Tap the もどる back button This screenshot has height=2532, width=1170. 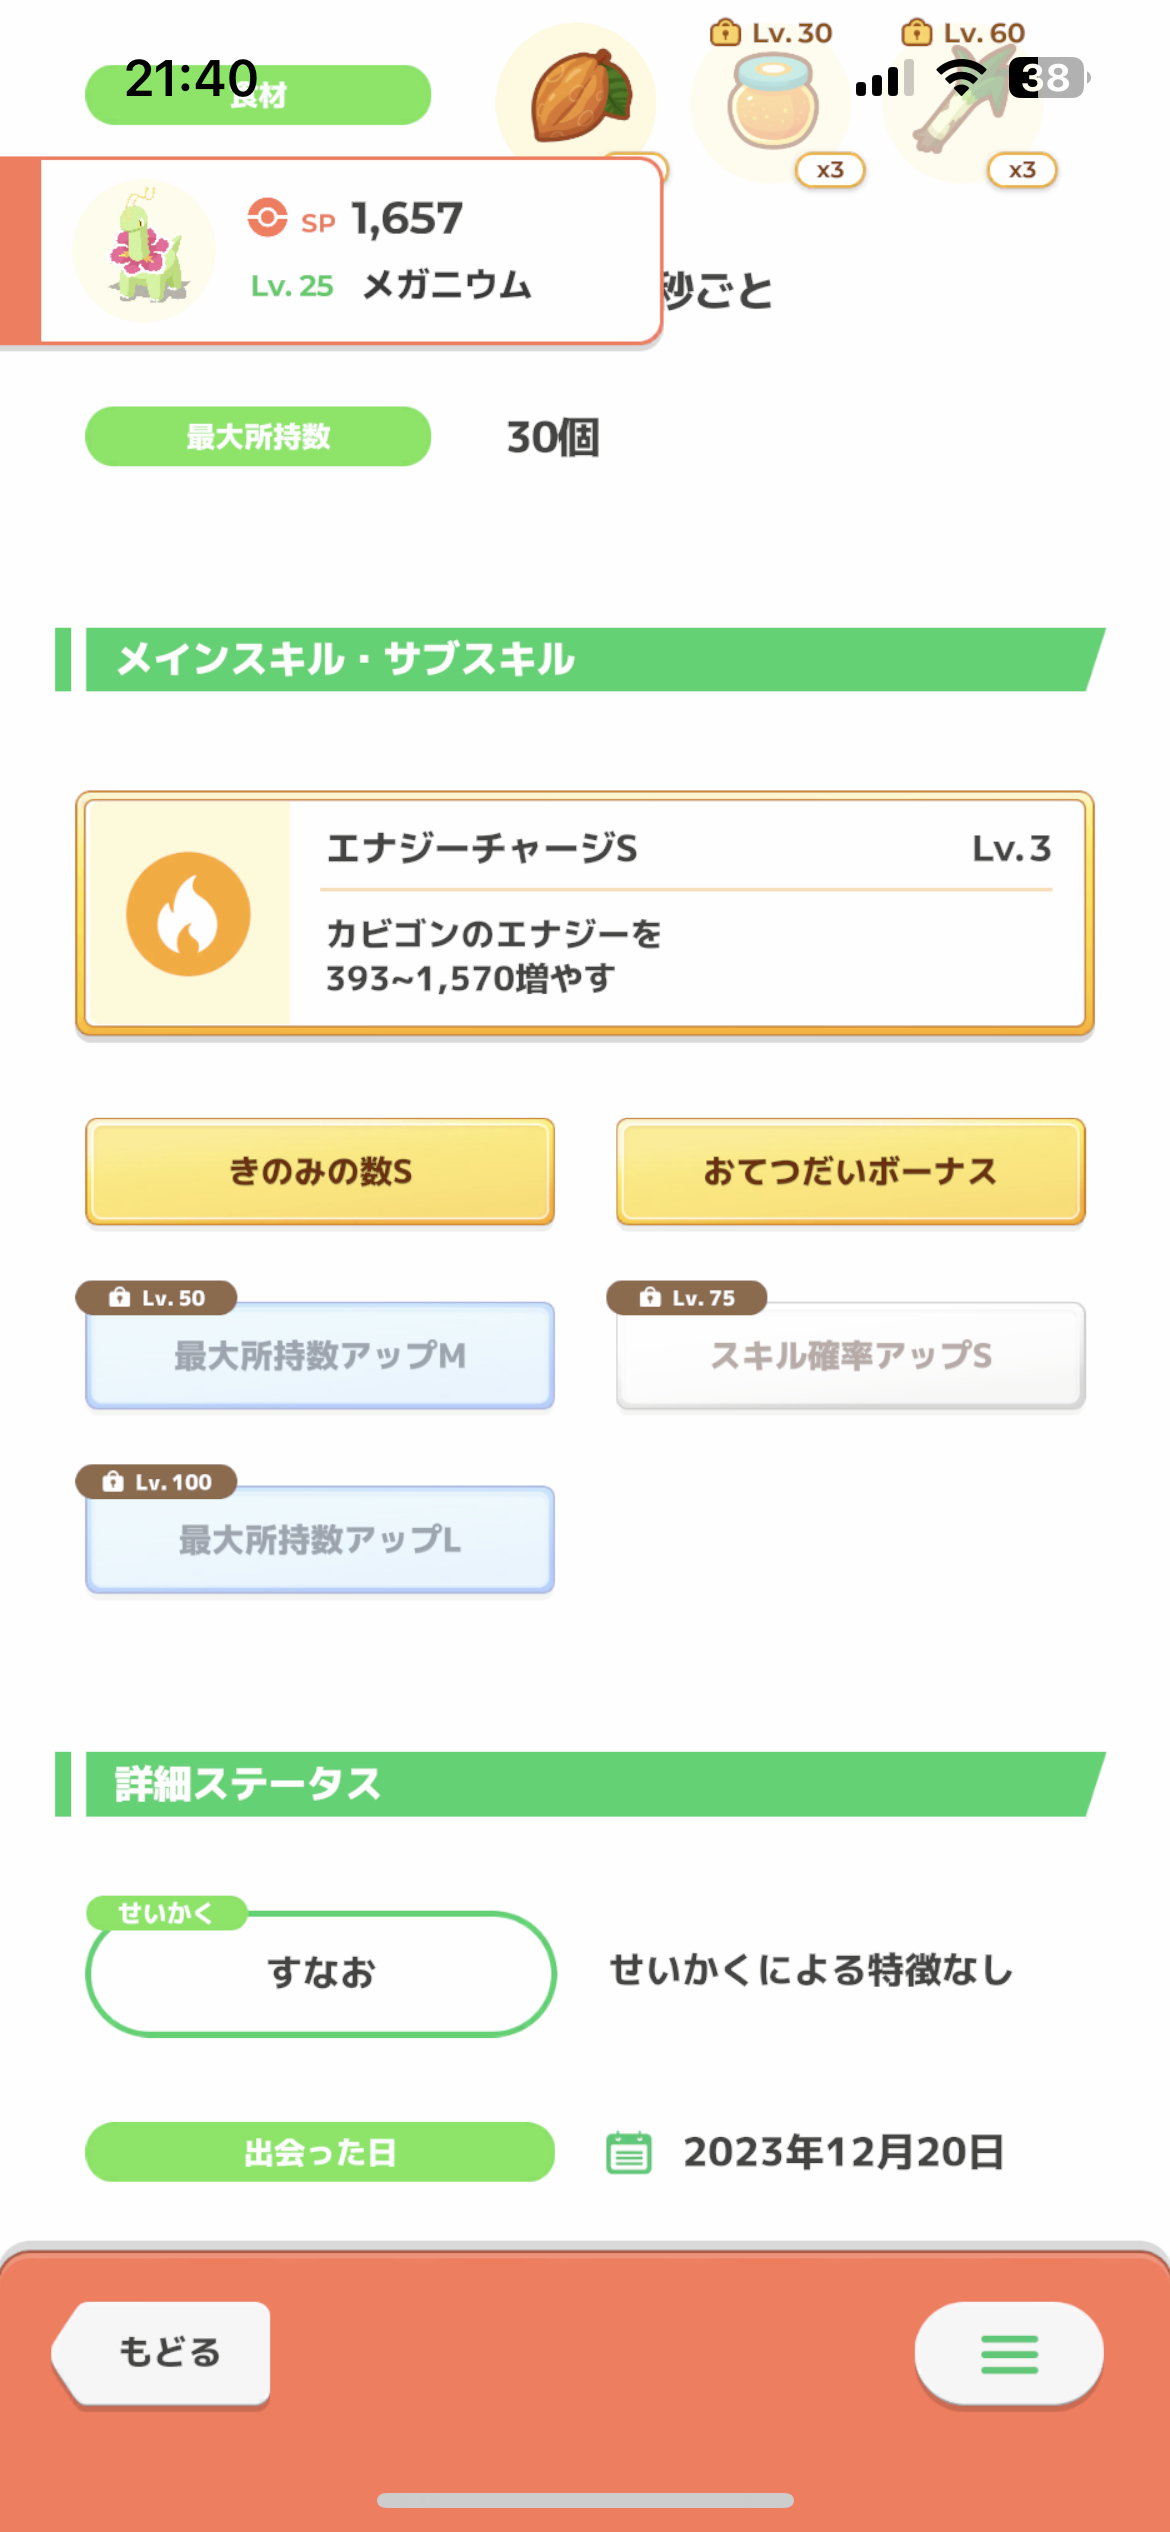(162, 2353)
